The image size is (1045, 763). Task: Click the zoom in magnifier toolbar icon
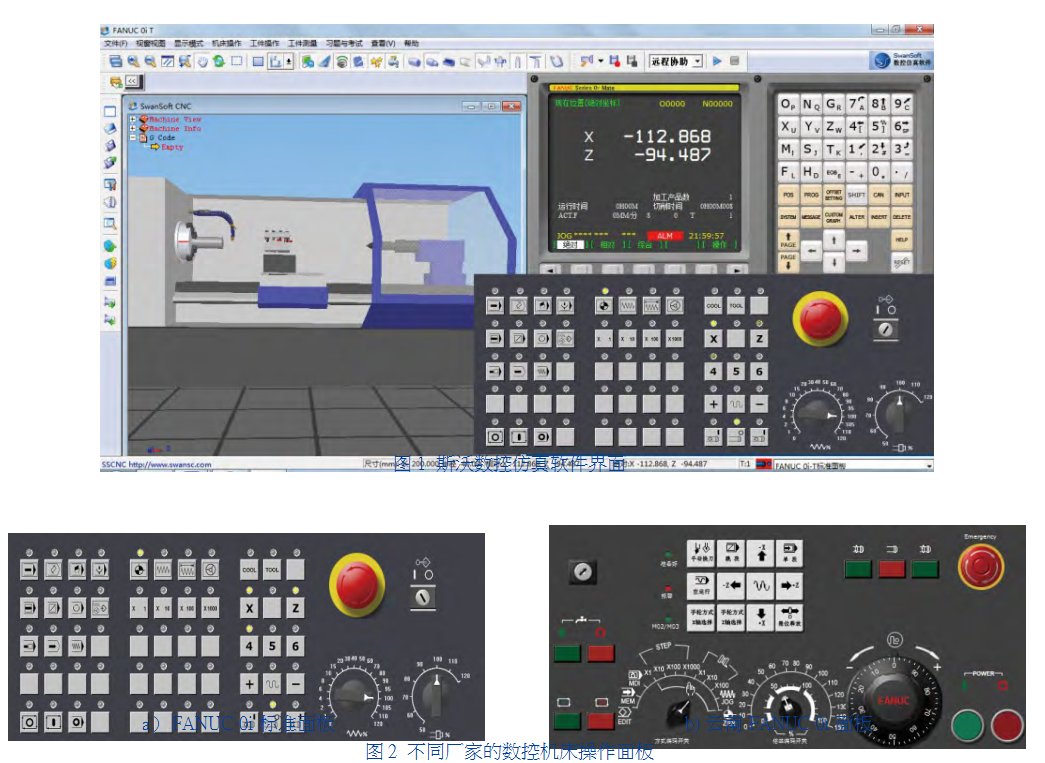(x=133, y=61)
